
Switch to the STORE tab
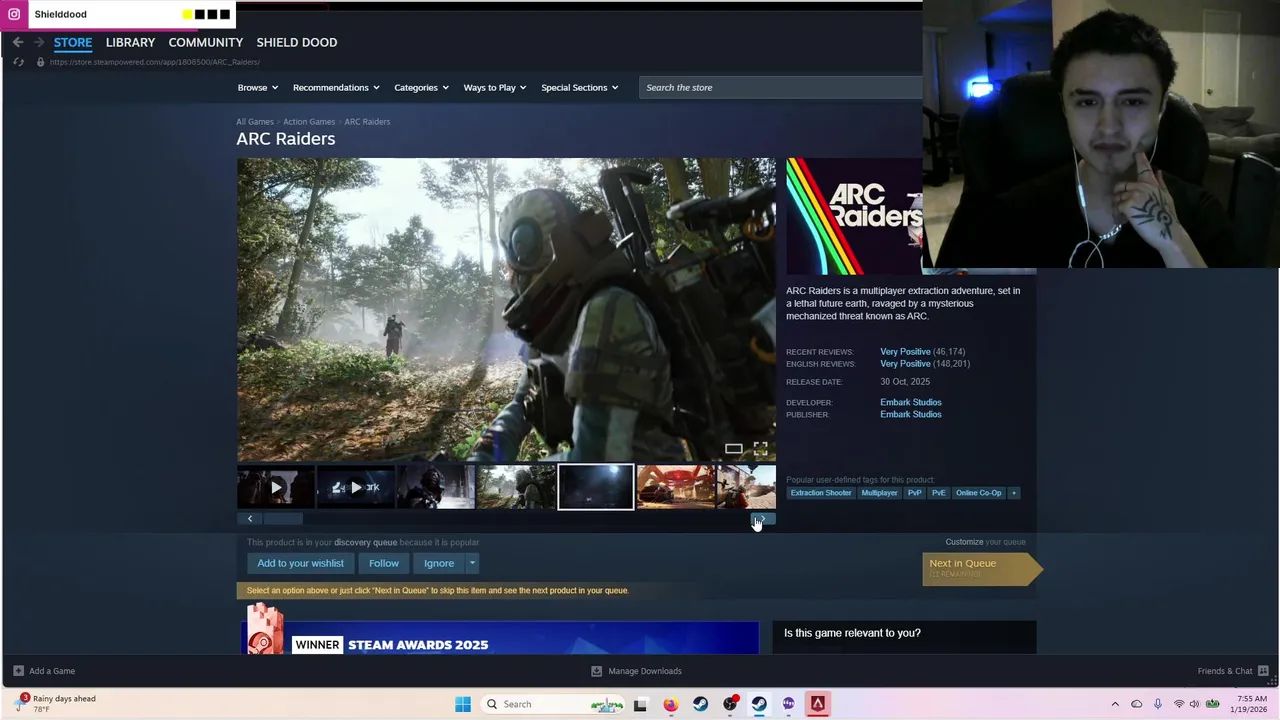[x=73, y=42]
